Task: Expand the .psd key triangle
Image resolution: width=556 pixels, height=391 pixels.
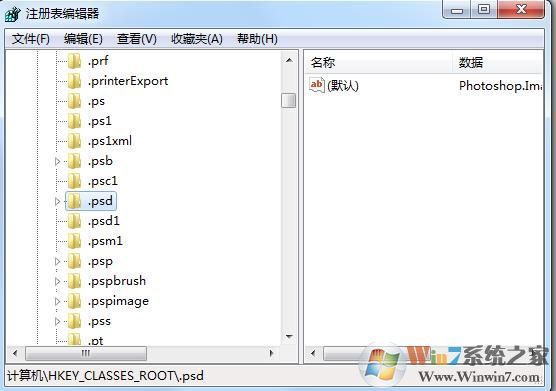Action: coord(57,201)
